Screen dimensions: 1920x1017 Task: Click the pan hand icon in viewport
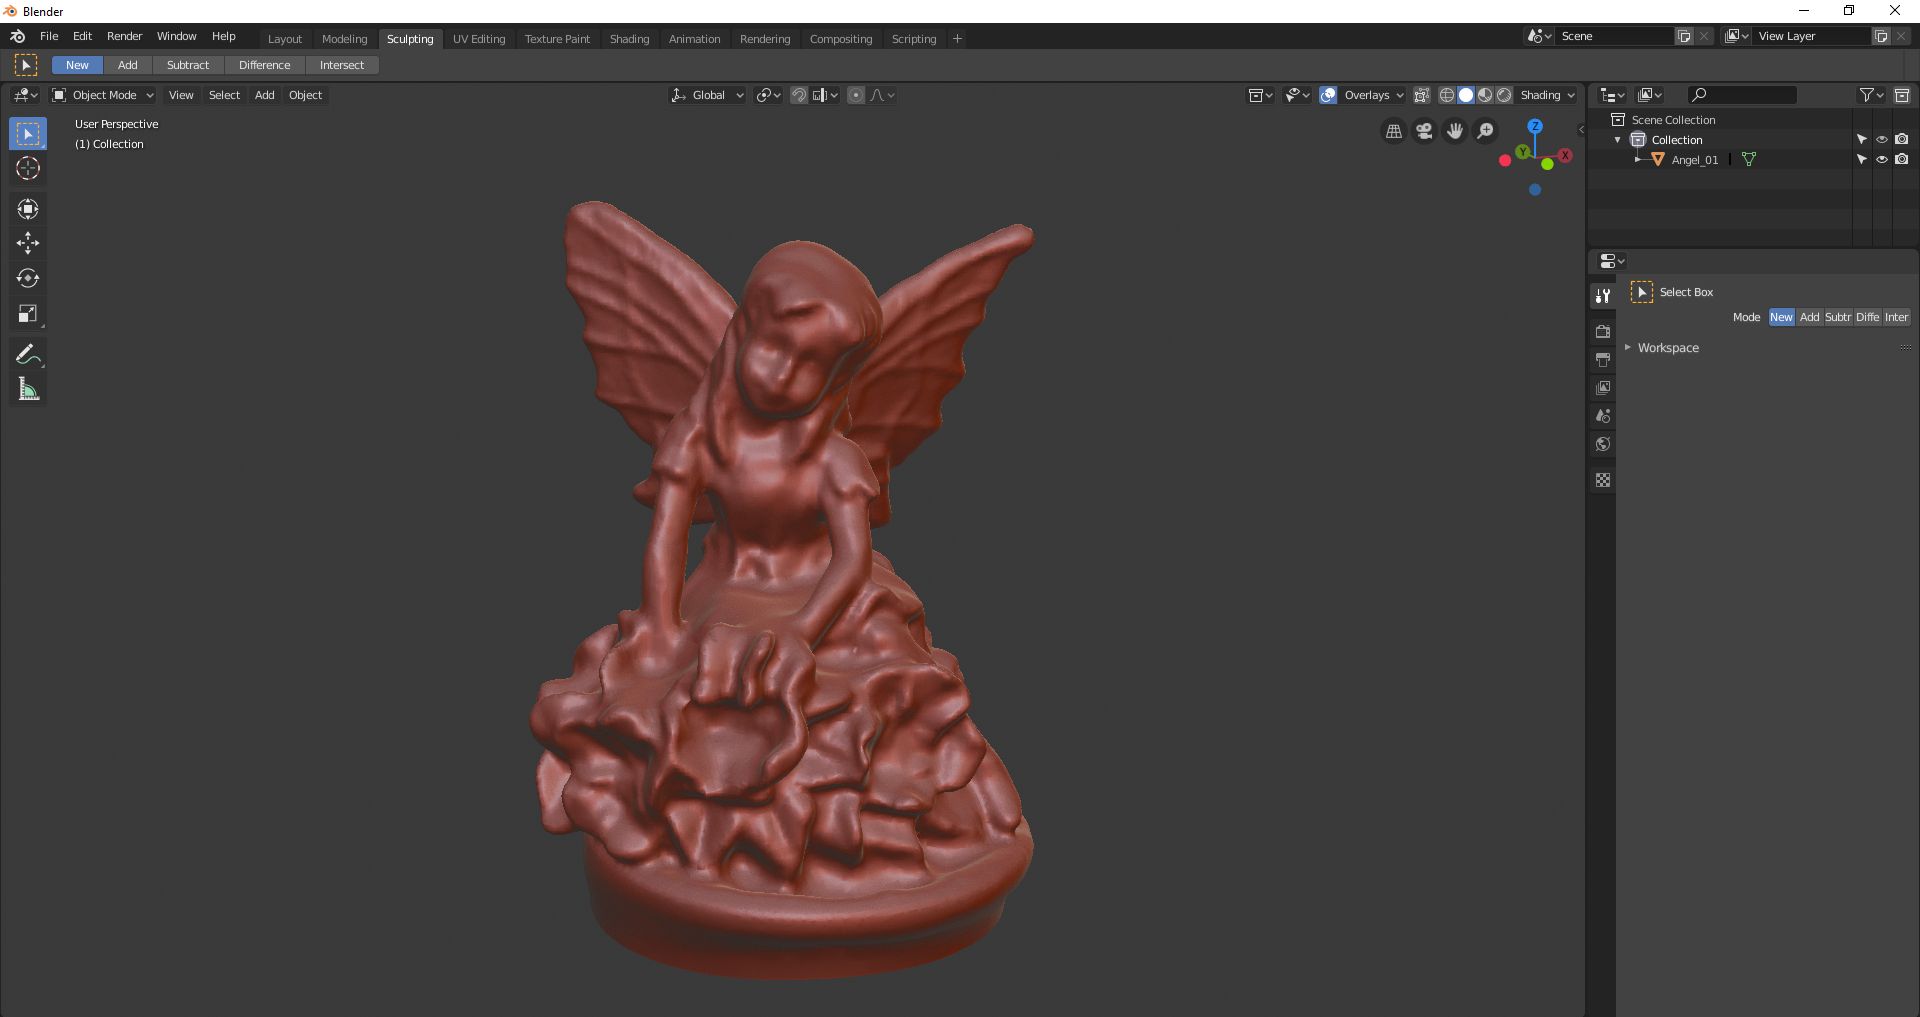(x=1455, y=131)
